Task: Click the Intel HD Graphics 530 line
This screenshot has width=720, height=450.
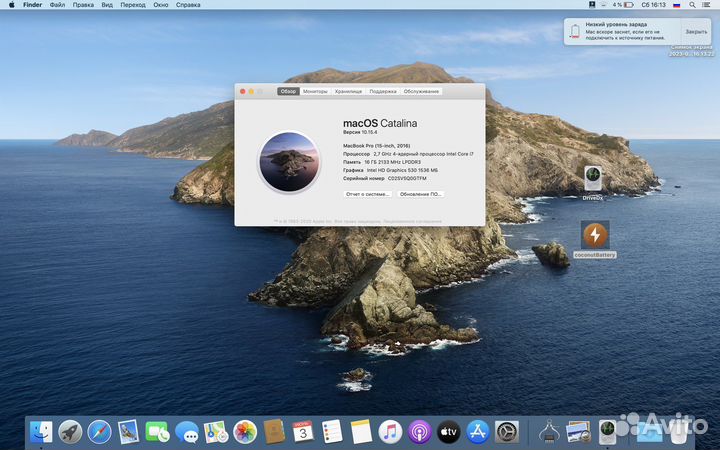Action: [x=390, y=170]
